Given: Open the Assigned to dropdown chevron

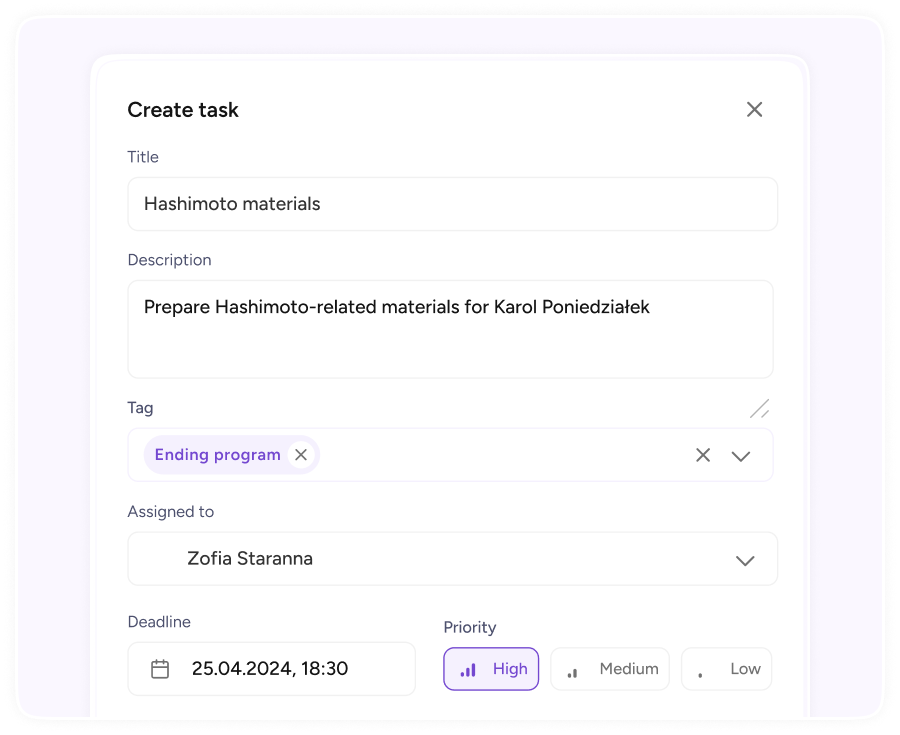Looking at the screenshot, I should [x=745, y=561].
